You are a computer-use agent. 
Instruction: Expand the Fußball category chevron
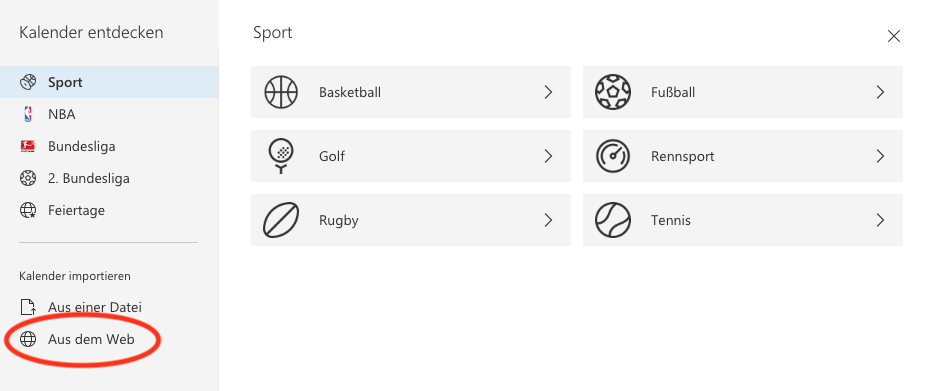(880, 92)
